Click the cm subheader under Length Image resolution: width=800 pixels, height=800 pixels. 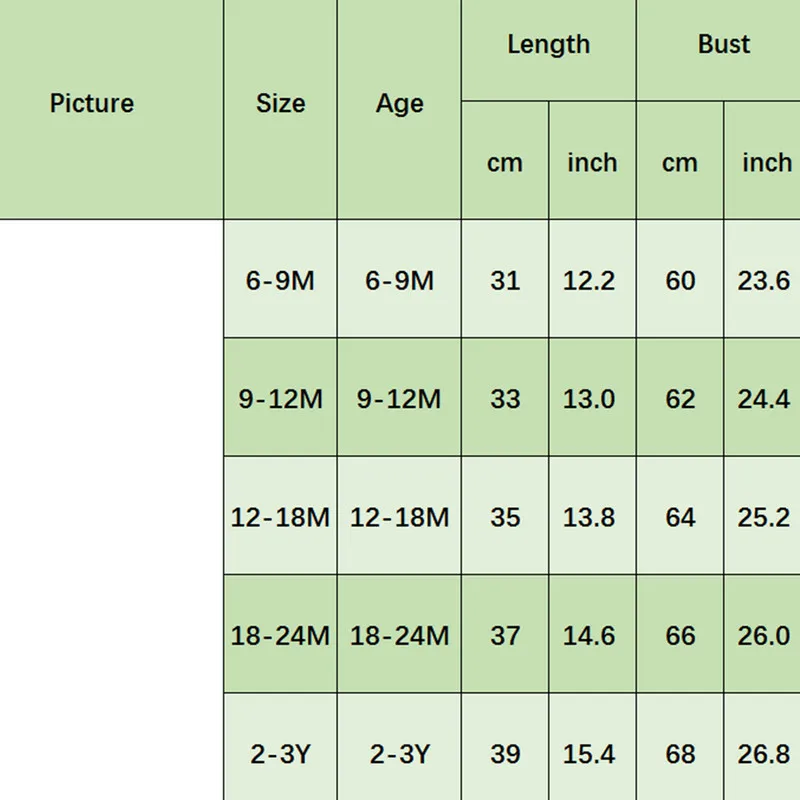[505, 163]
